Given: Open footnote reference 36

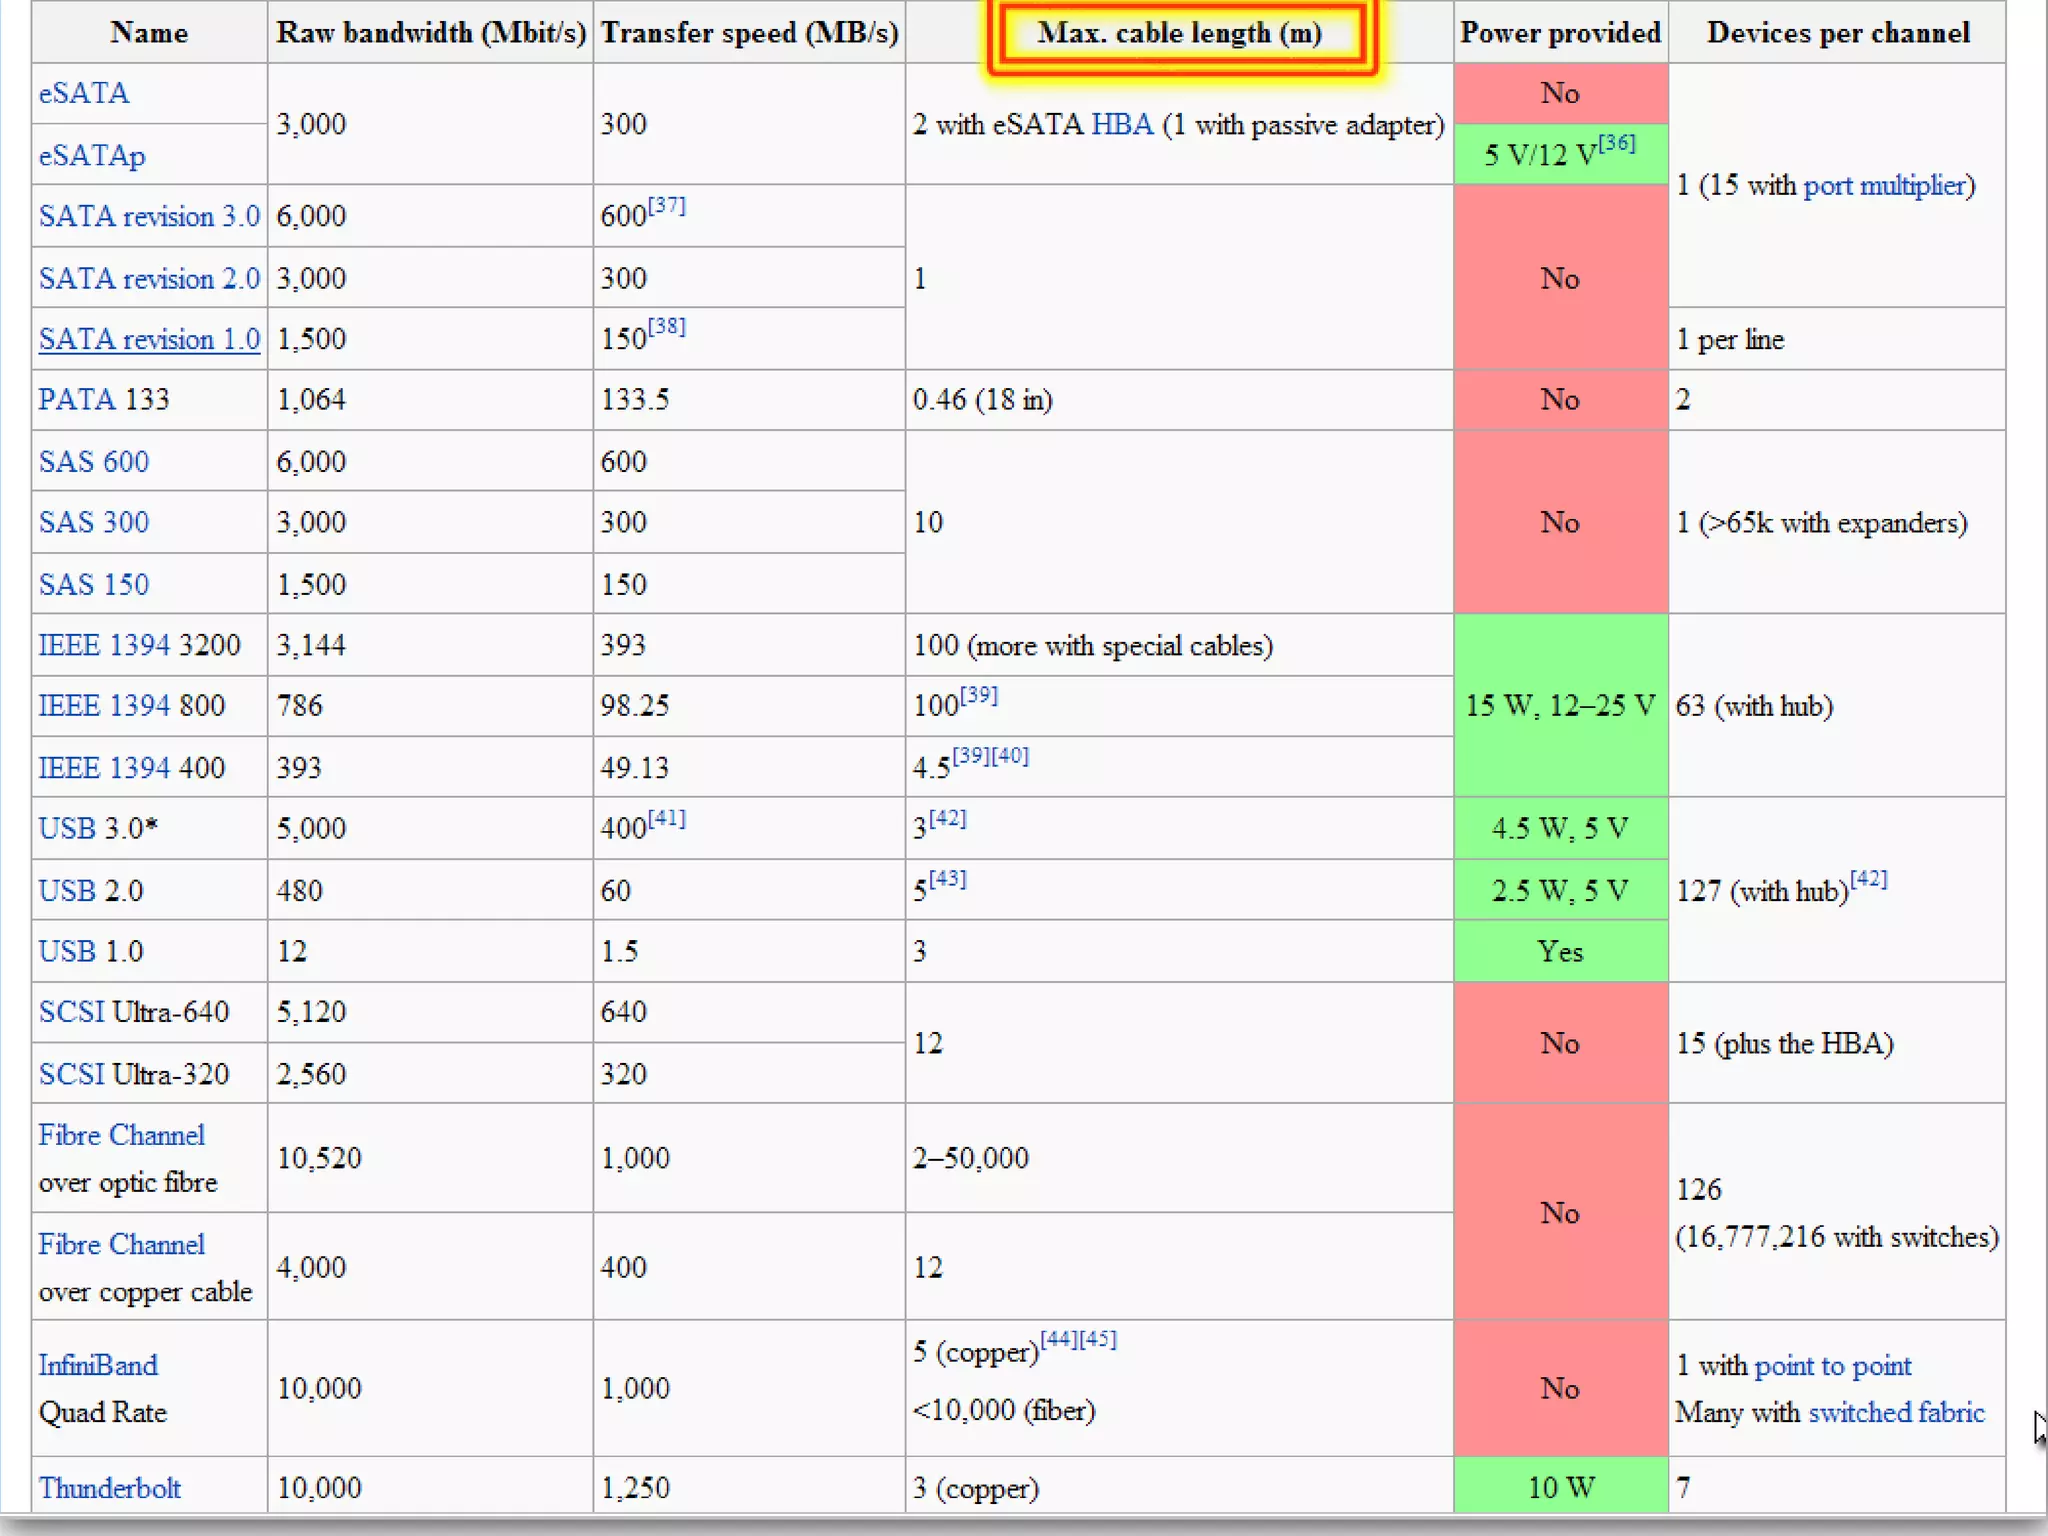Looking at the screenshot, I should point(1617,143).
